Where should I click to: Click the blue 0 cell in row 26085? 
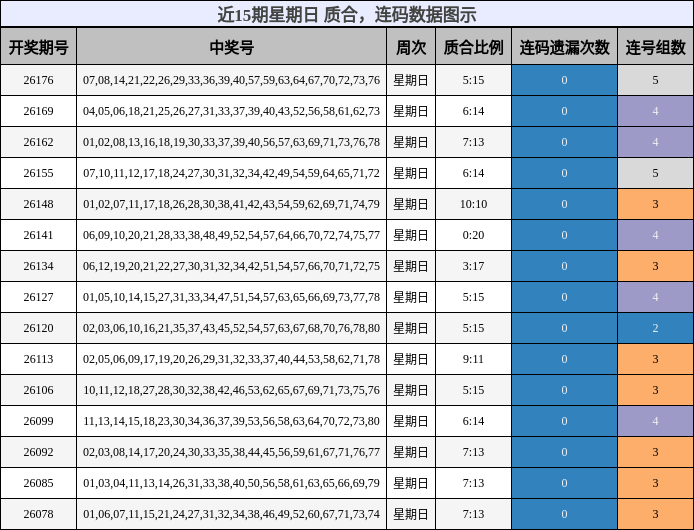[564, 483]
